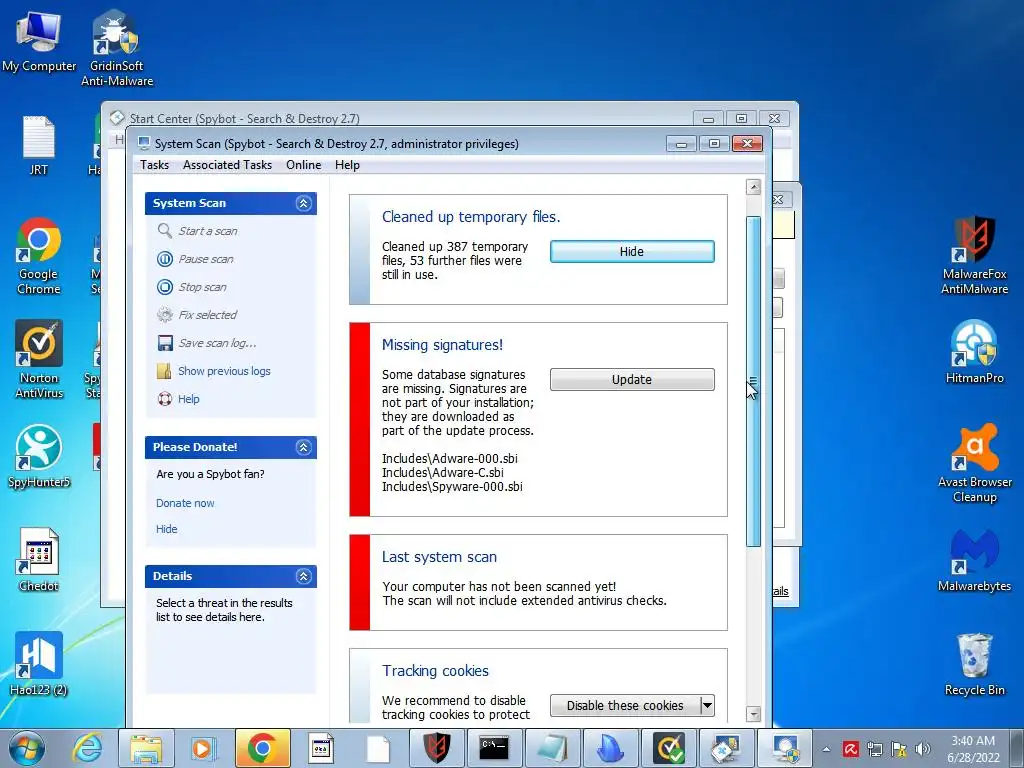Image resolution: width=1024 pixels, height=768 pixels.
Task: Open the Help menu
Action: point(347,165)
